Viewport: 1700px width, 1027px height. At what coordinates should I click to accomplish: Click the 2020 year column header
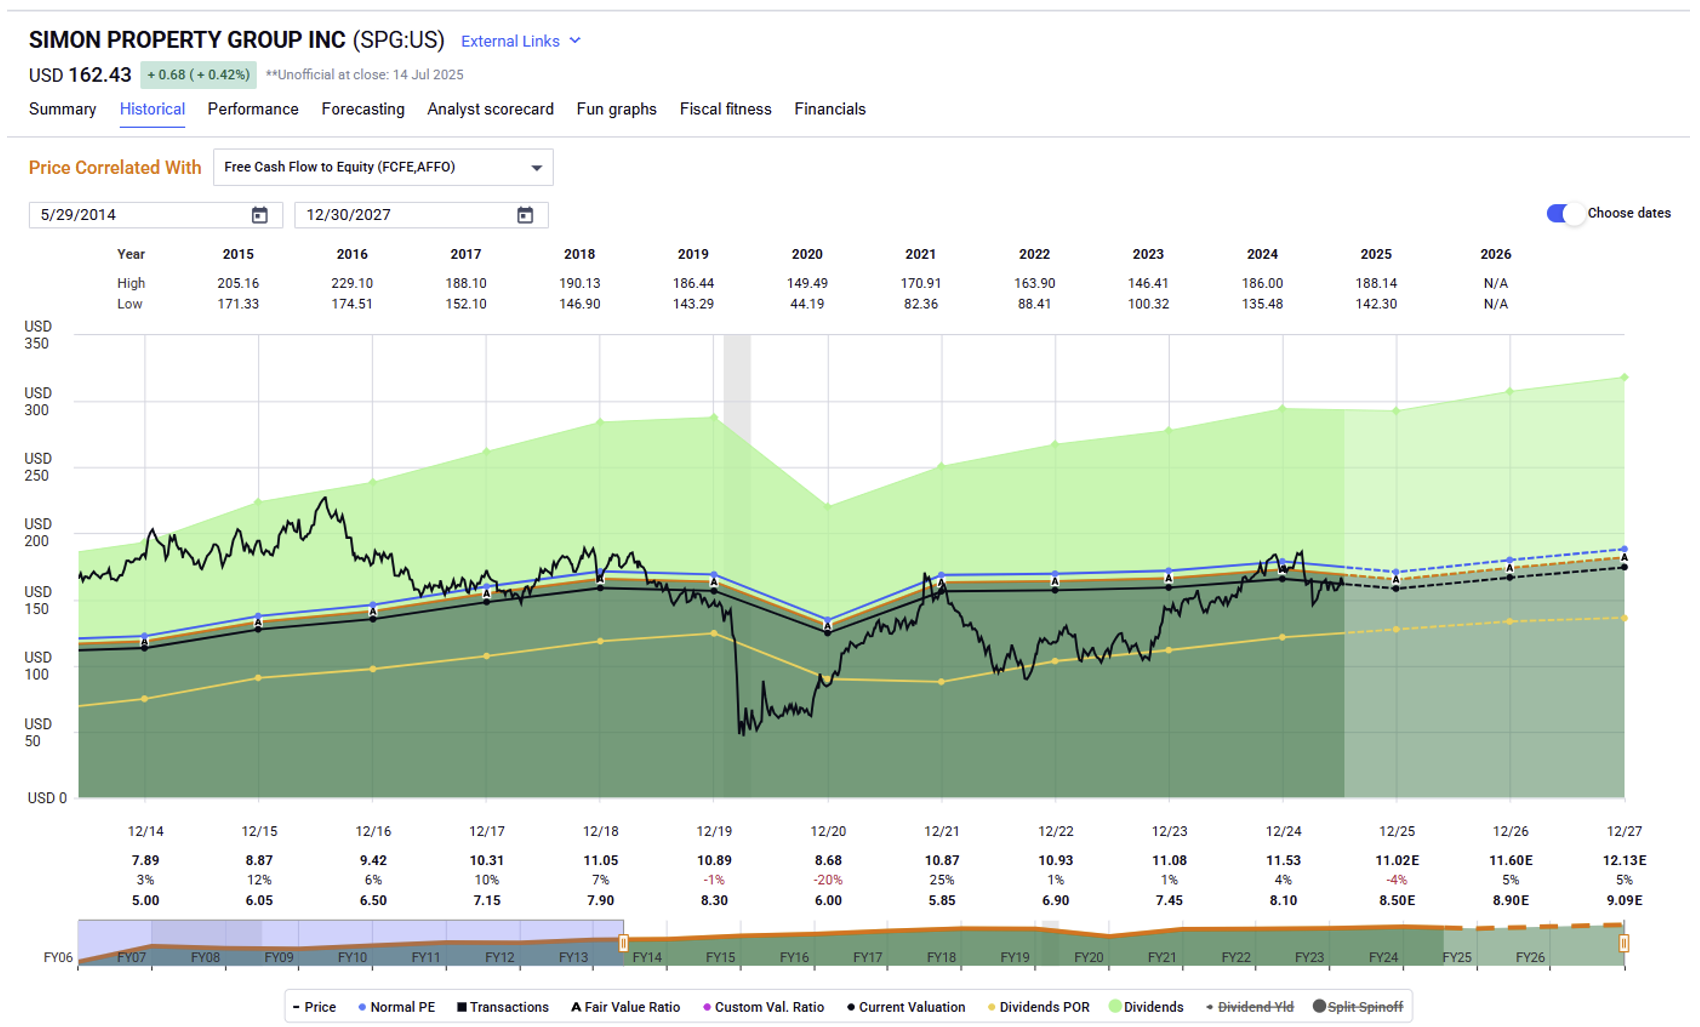[807, 254]
